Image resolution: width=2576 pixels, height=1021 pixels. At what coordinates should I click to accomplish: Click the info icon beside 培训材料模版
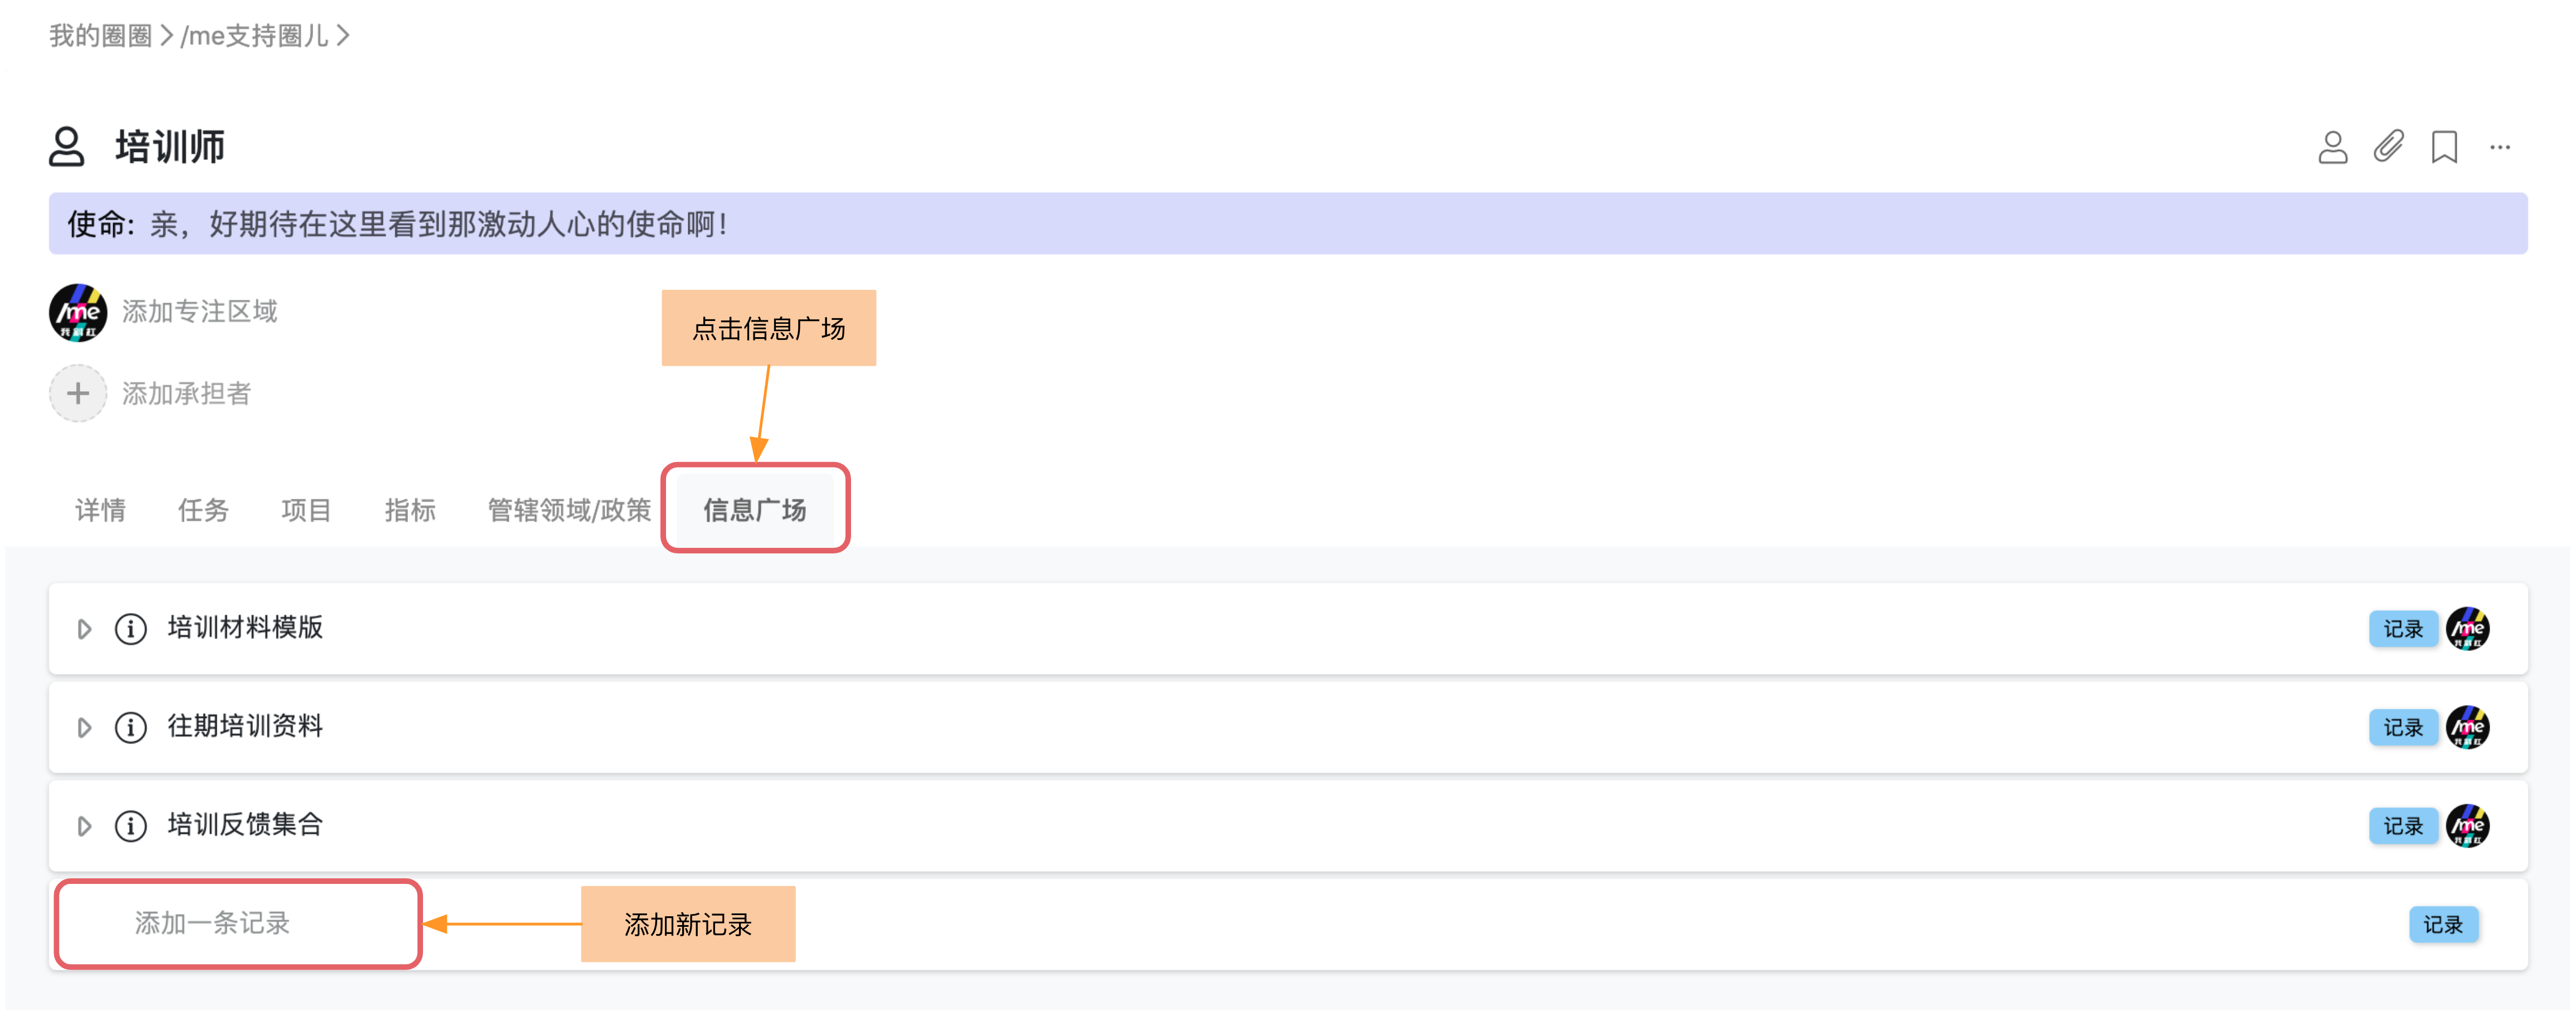coord(131,629)
